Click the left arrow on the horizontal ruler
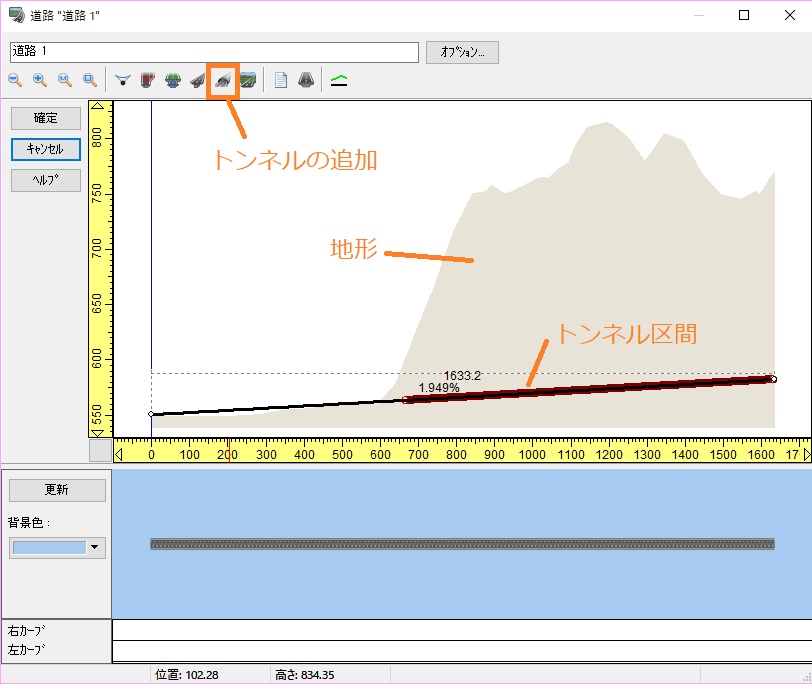Screen dimensions: 812x684 point(119,455)
